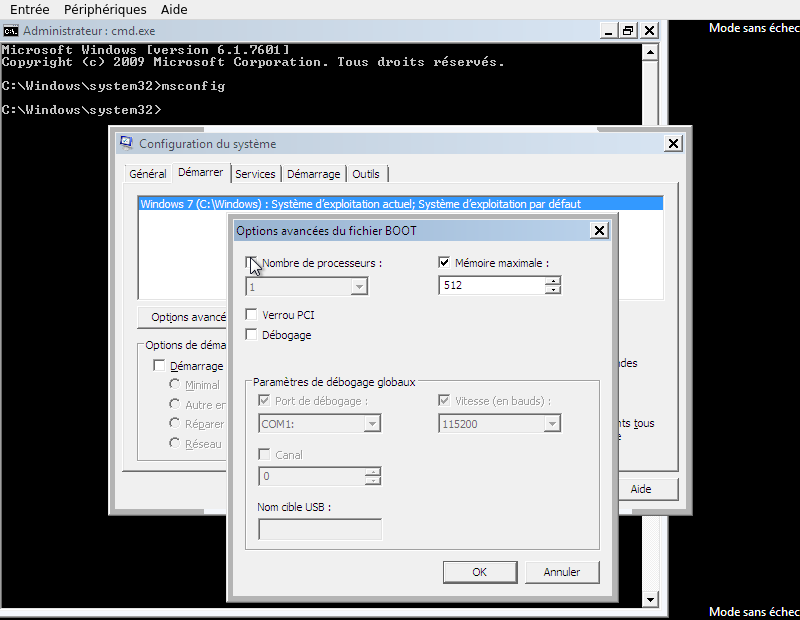Image resolution: width=800 pixels, height=620 pixels.
Task: Open the Vitesse en bauds dropdown
Action: click(x=552, y=423)
